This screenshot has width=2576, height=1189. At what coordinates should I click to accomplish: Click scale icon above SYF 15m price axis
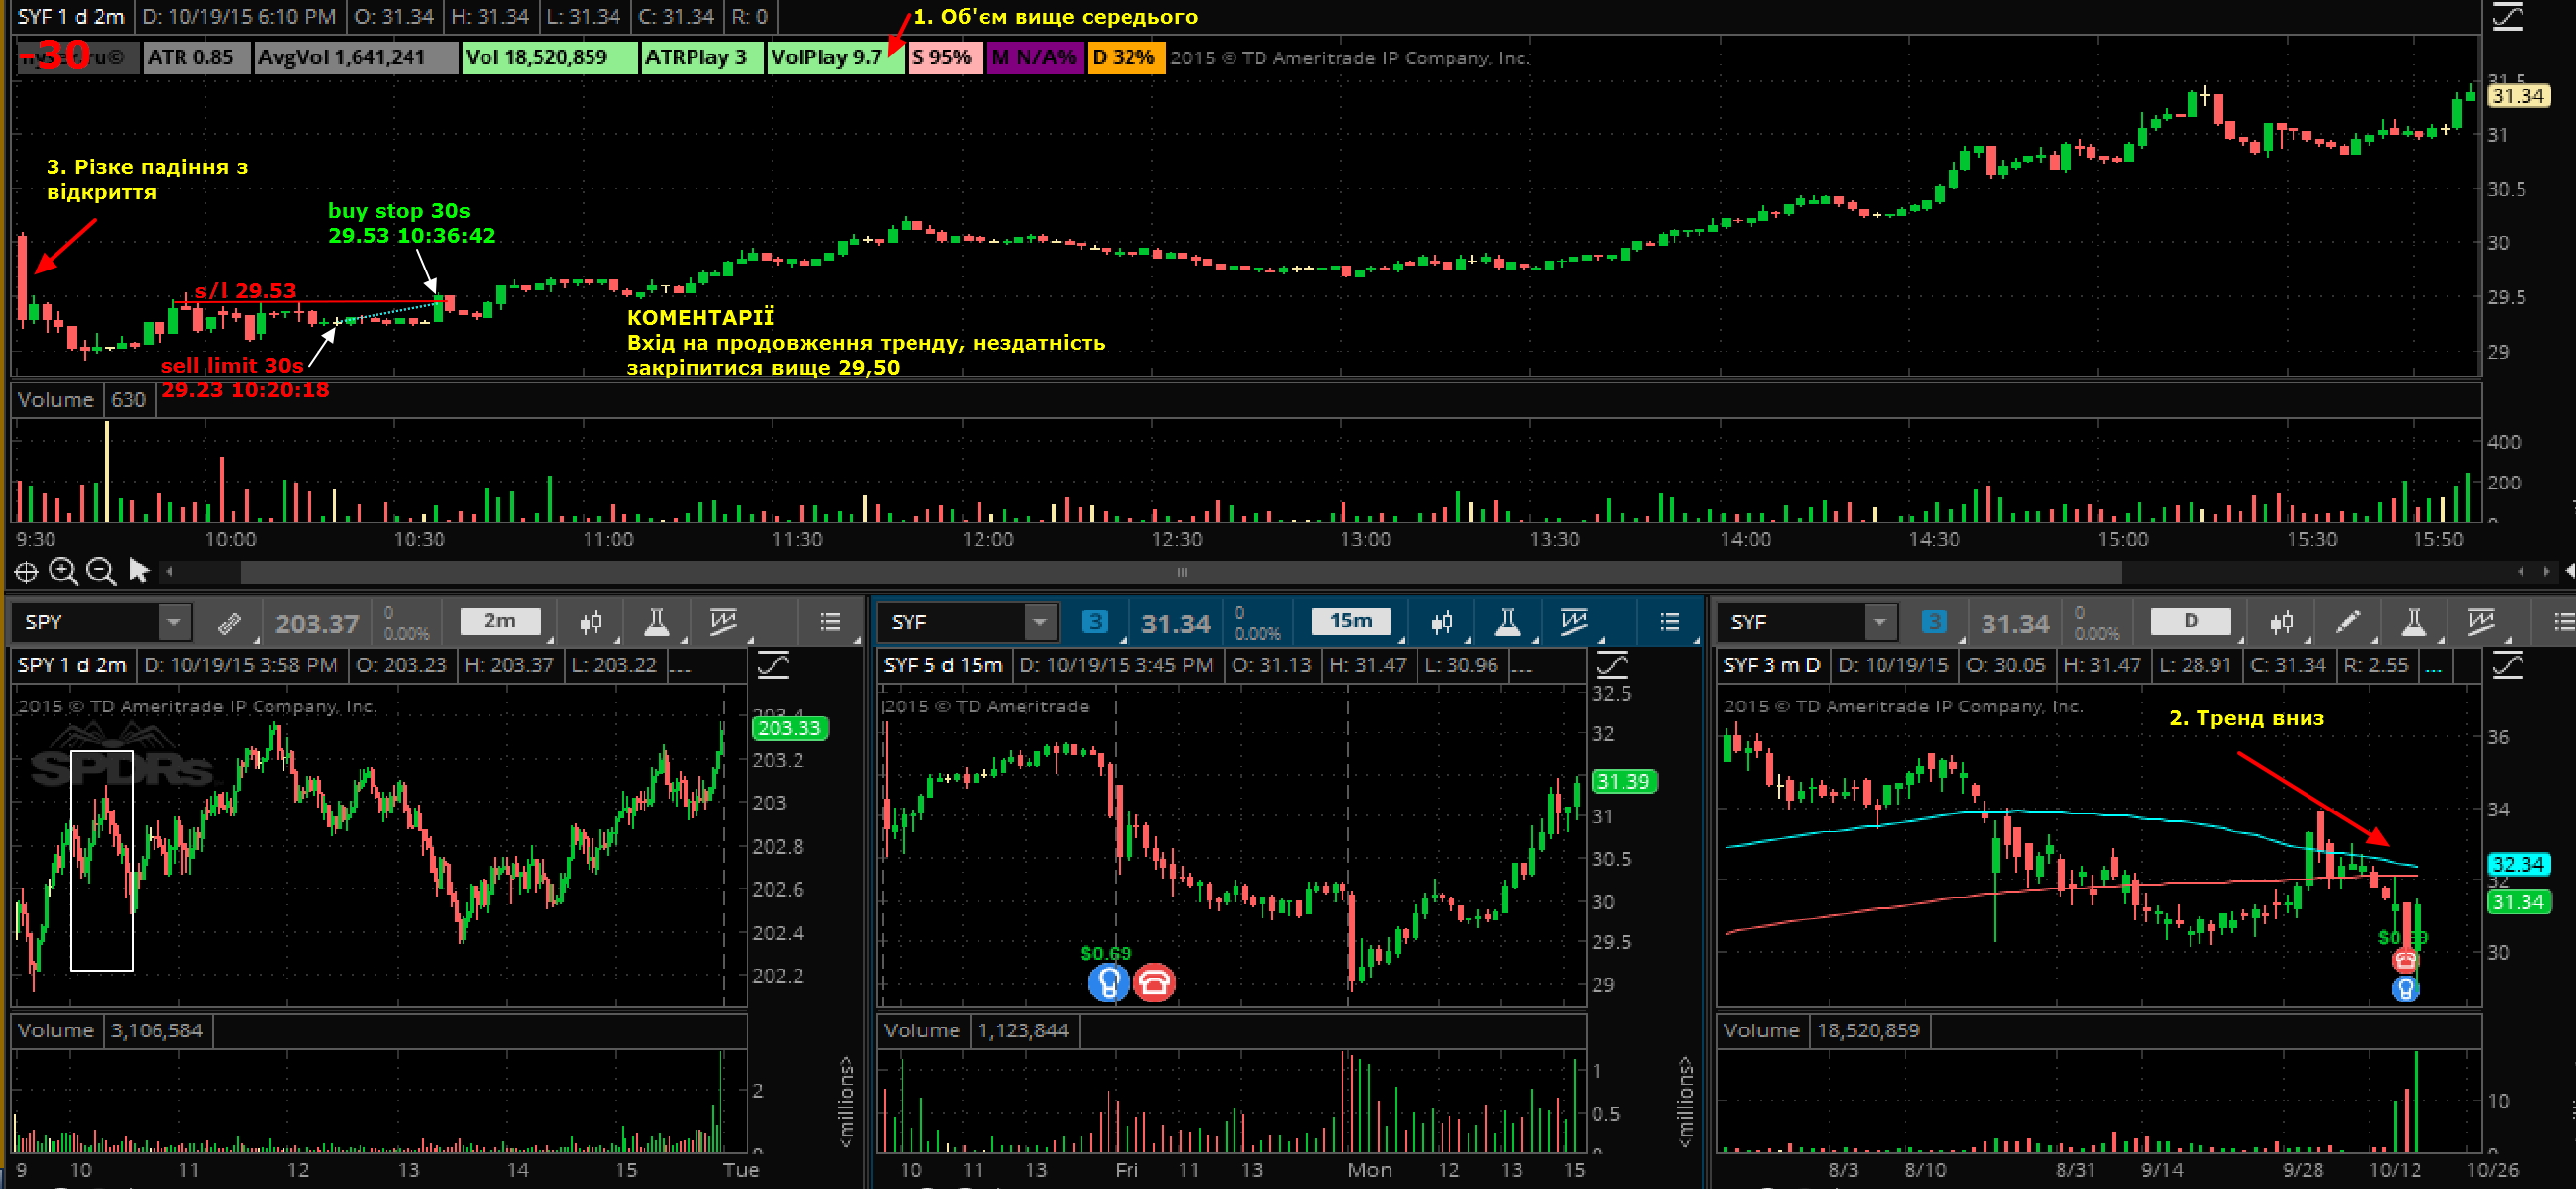[x=1612, y=665]
